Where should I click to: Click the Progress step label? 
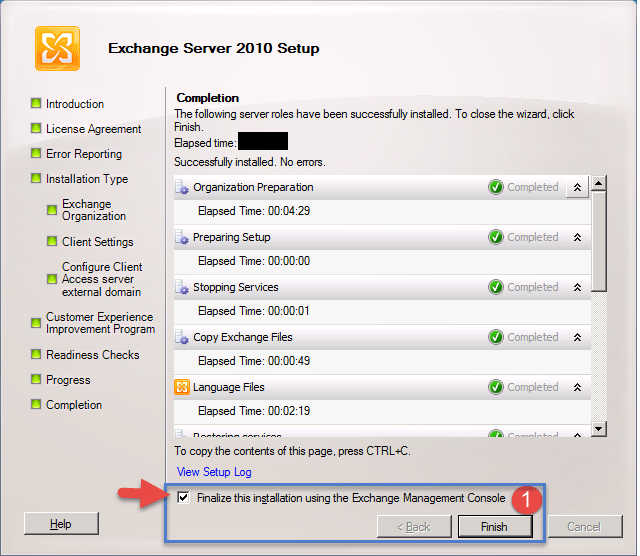(x=68, y=380)
